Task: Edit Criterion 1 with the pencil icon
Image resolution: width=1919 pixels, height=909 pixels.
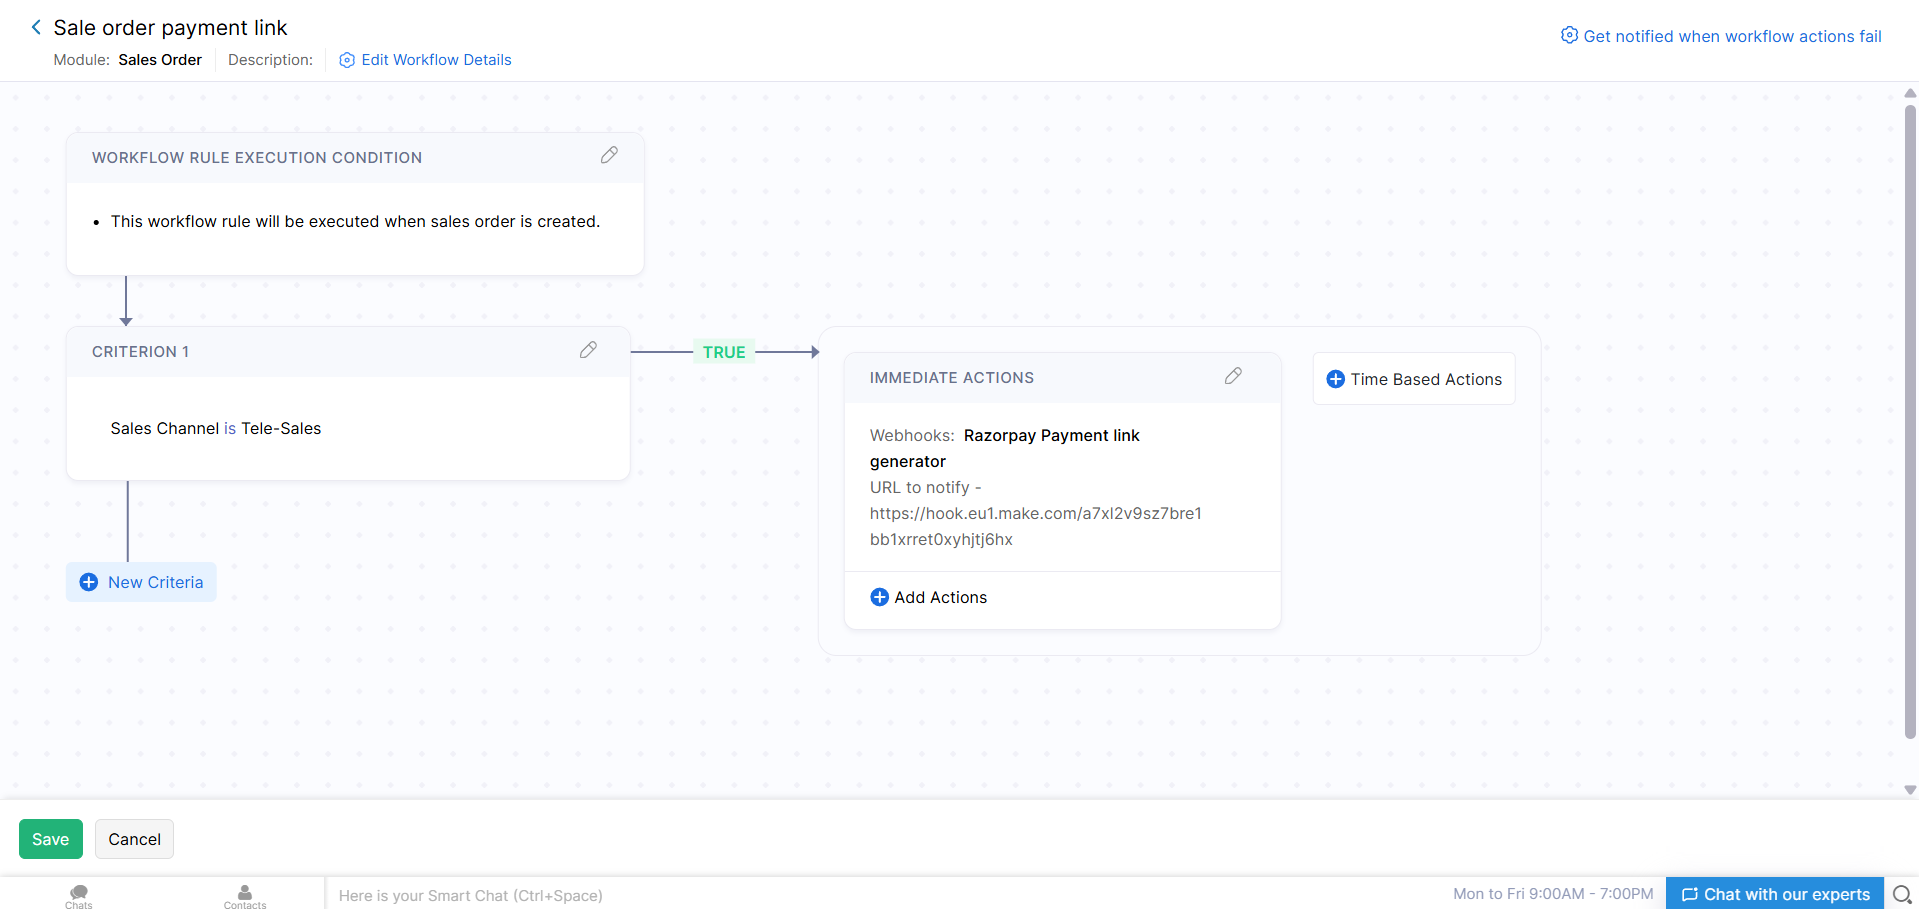Action: (588, 350)
